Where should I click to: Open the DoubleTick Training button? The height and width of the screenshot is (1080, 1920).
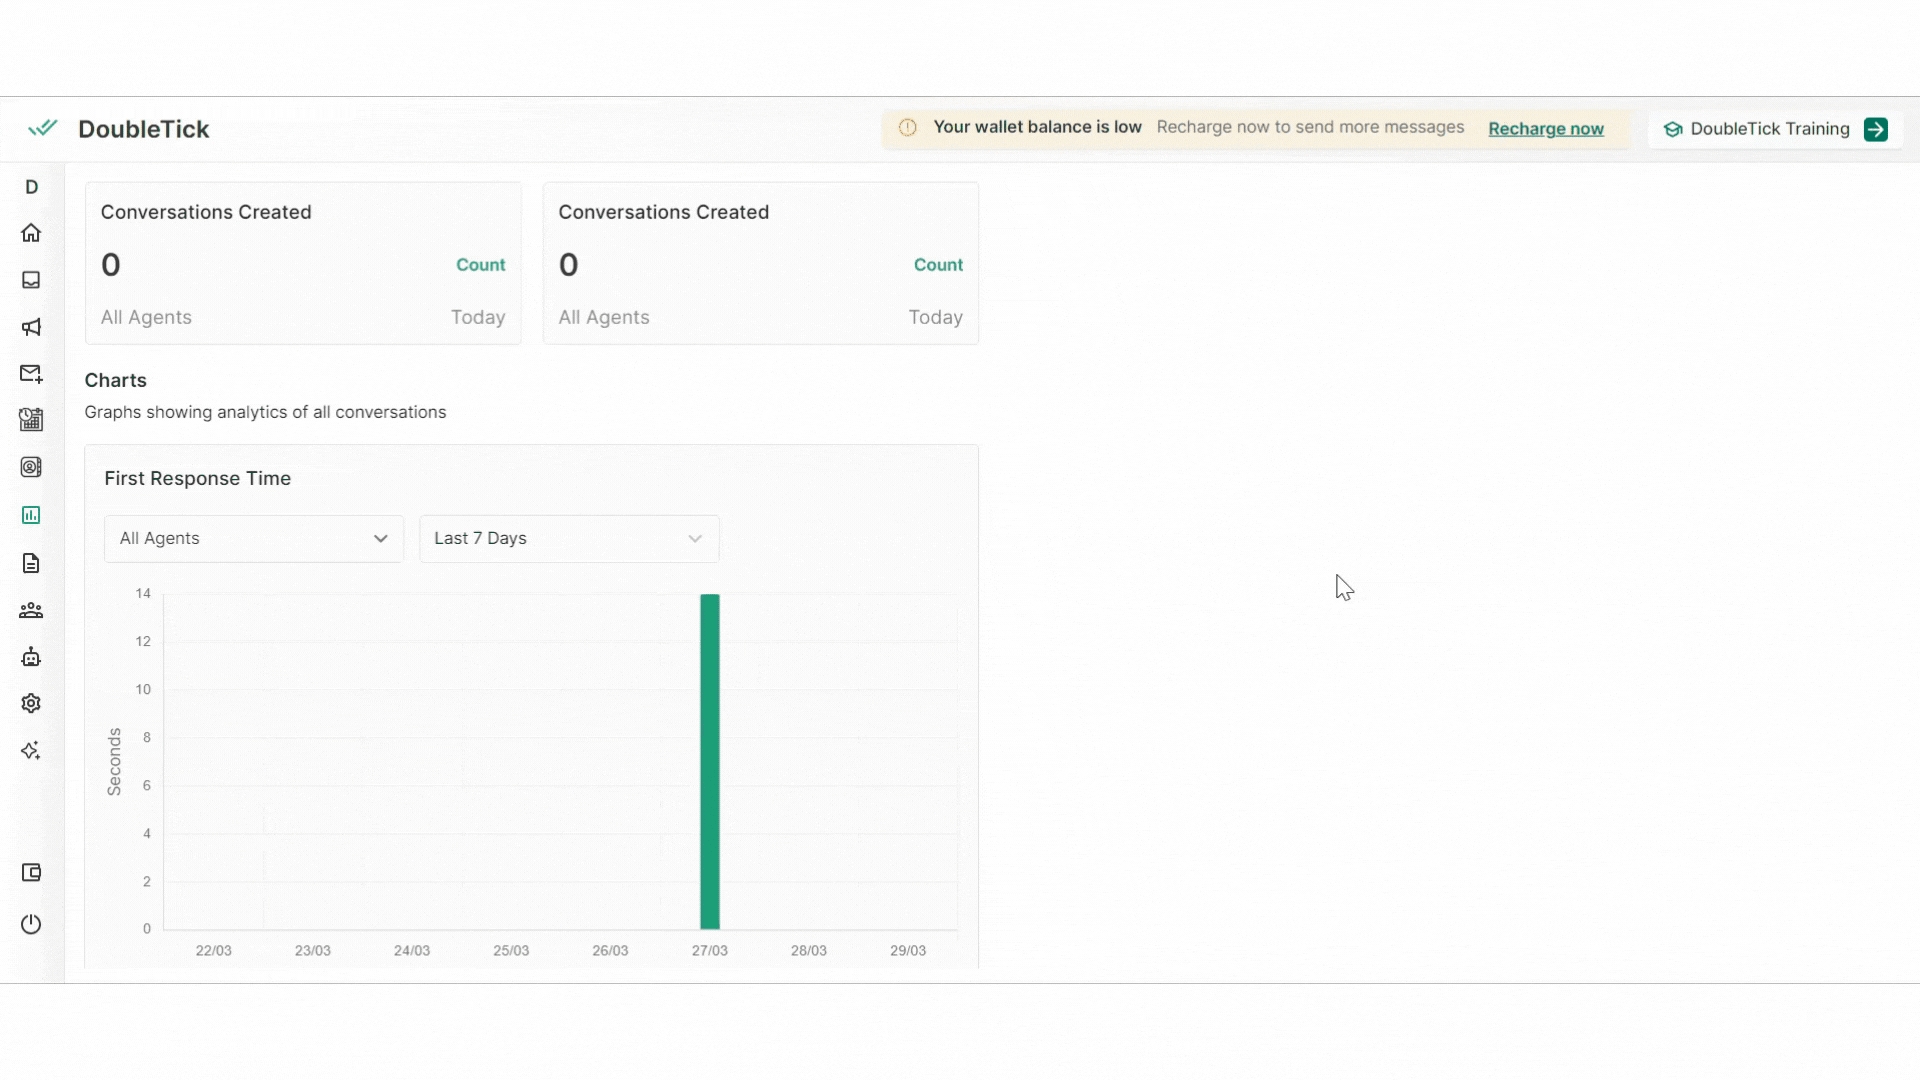[x=1774, y=129]
